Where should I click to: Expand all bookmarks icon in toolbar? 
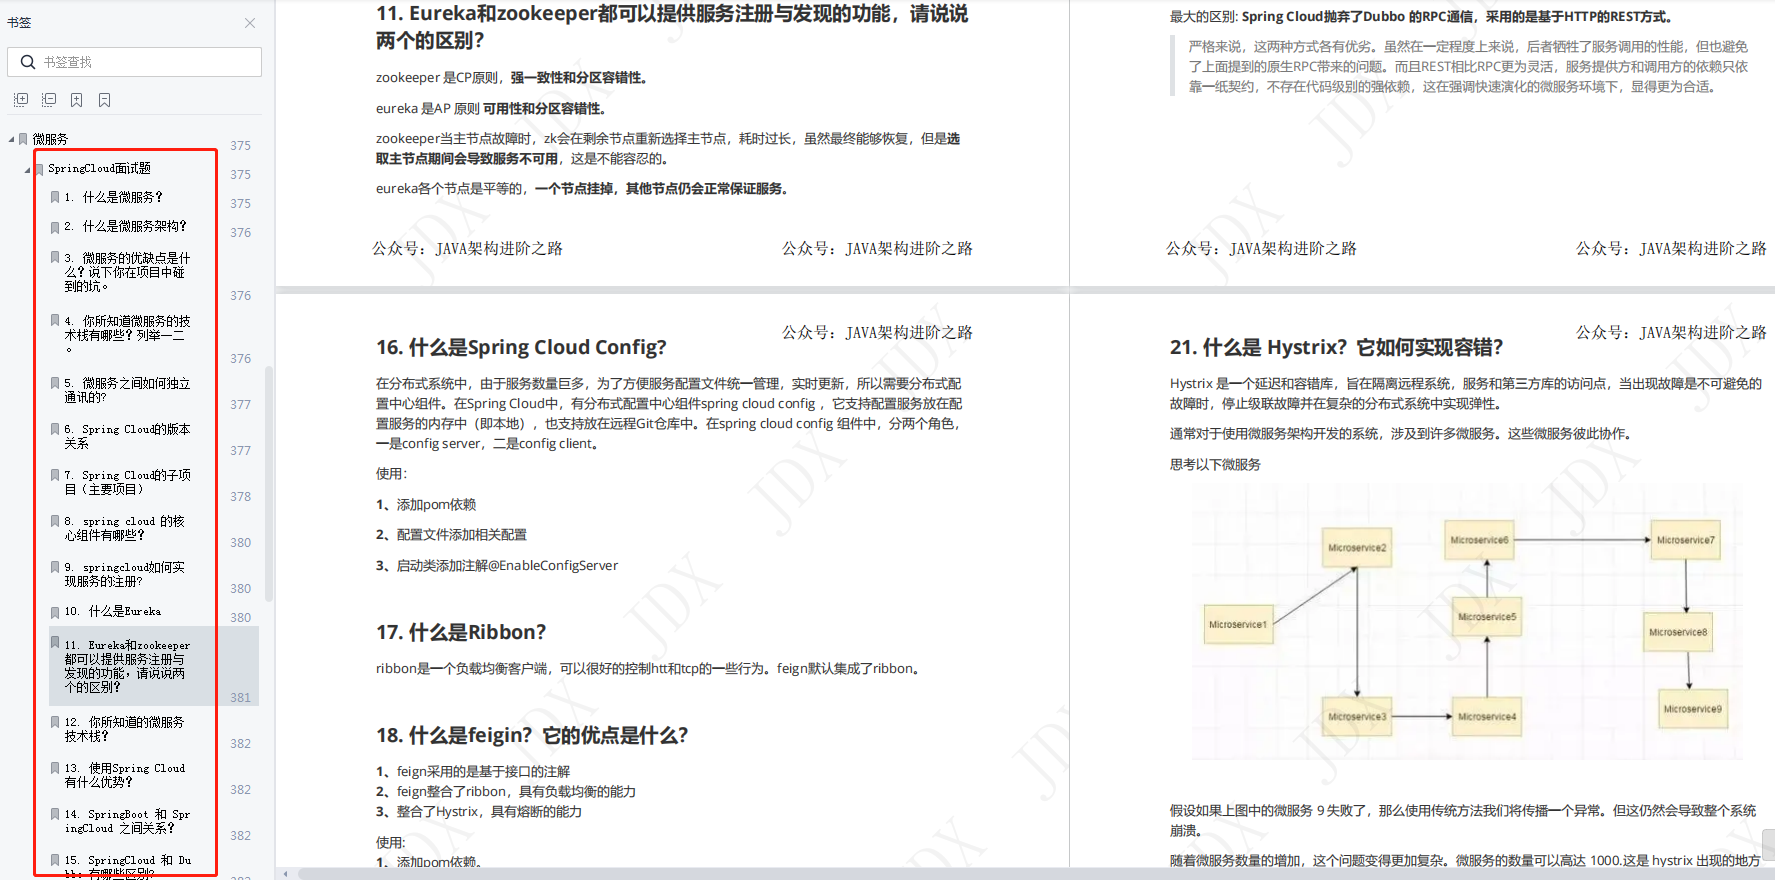click(21, 100)
